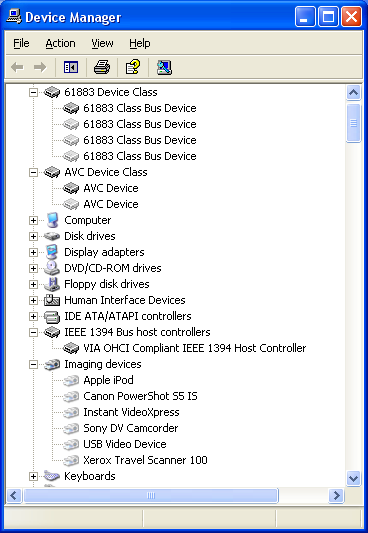The height and width of the screenshot is (533, 368).
Task: Open the View menu
Action: [x=102, y=44]
